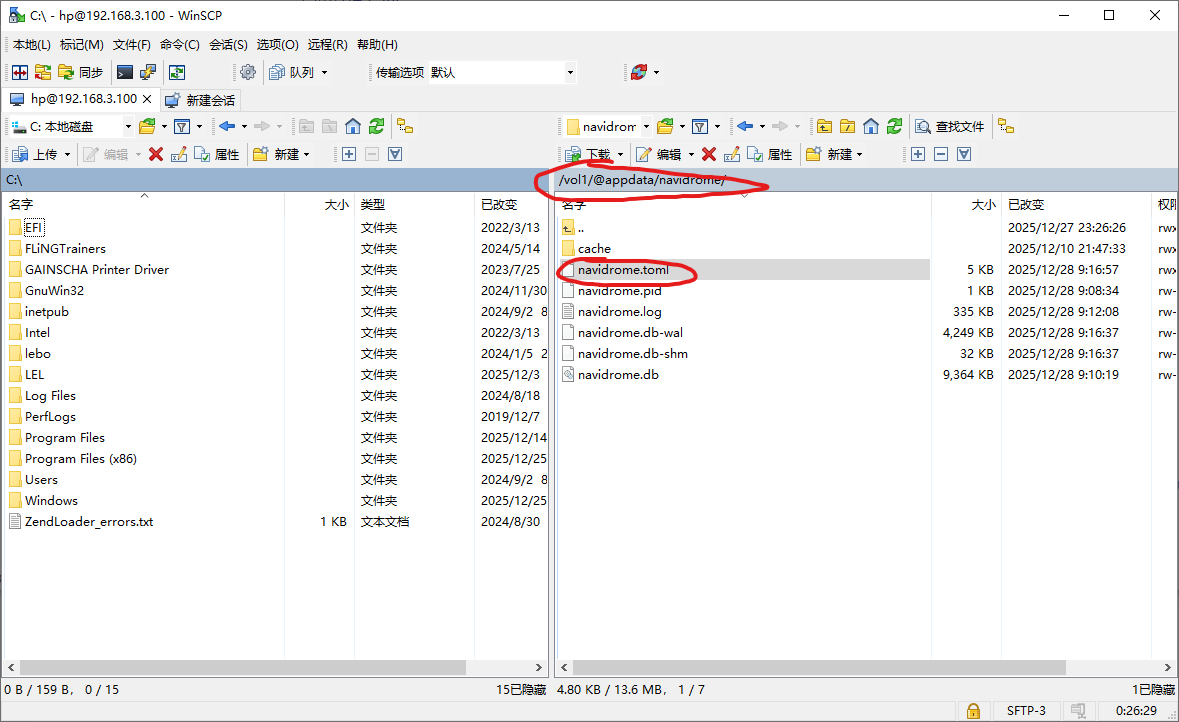Sort local files by 已改变 column
This screenshot has width=1179, height=722.
click(x=511, y=205)
